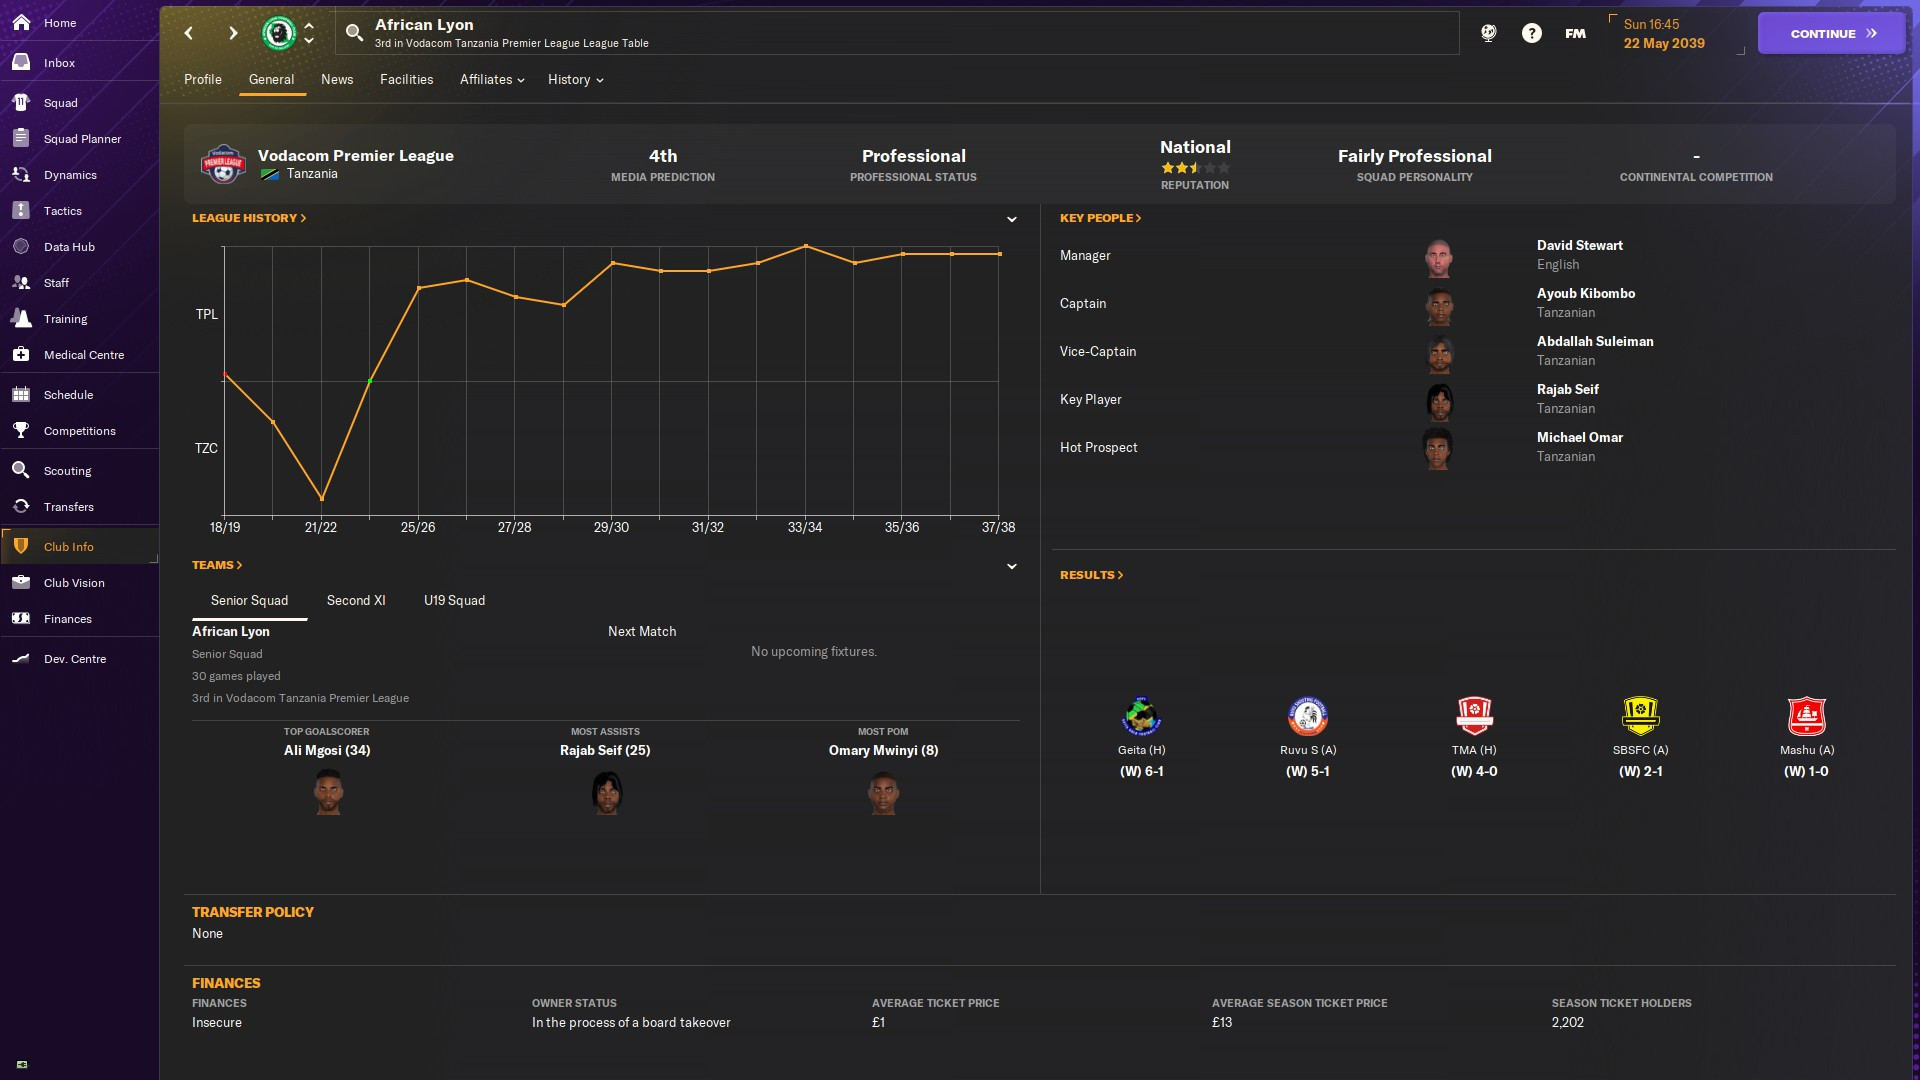
Task: Collapse the League History panel chevron
Action: click(1011, 219)
